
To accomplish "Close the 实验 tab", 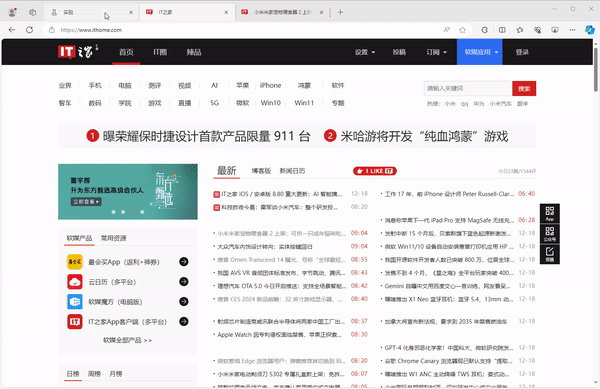I will 131,12.
